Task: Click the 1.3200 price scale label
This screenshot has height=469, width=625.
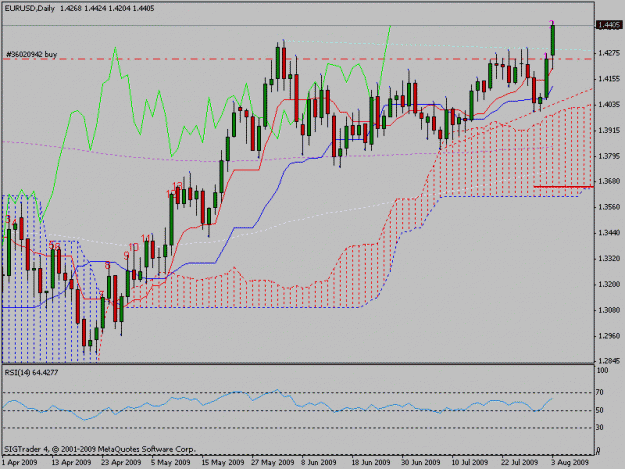Action: (609, 284)
